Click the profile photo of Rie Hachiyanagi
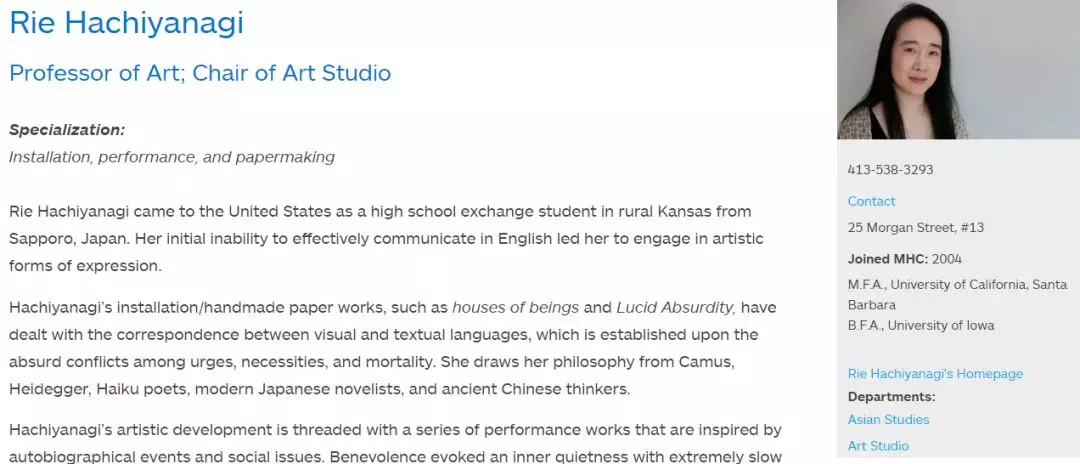Screen dimensions: 1080x464 tap(902, 69)
